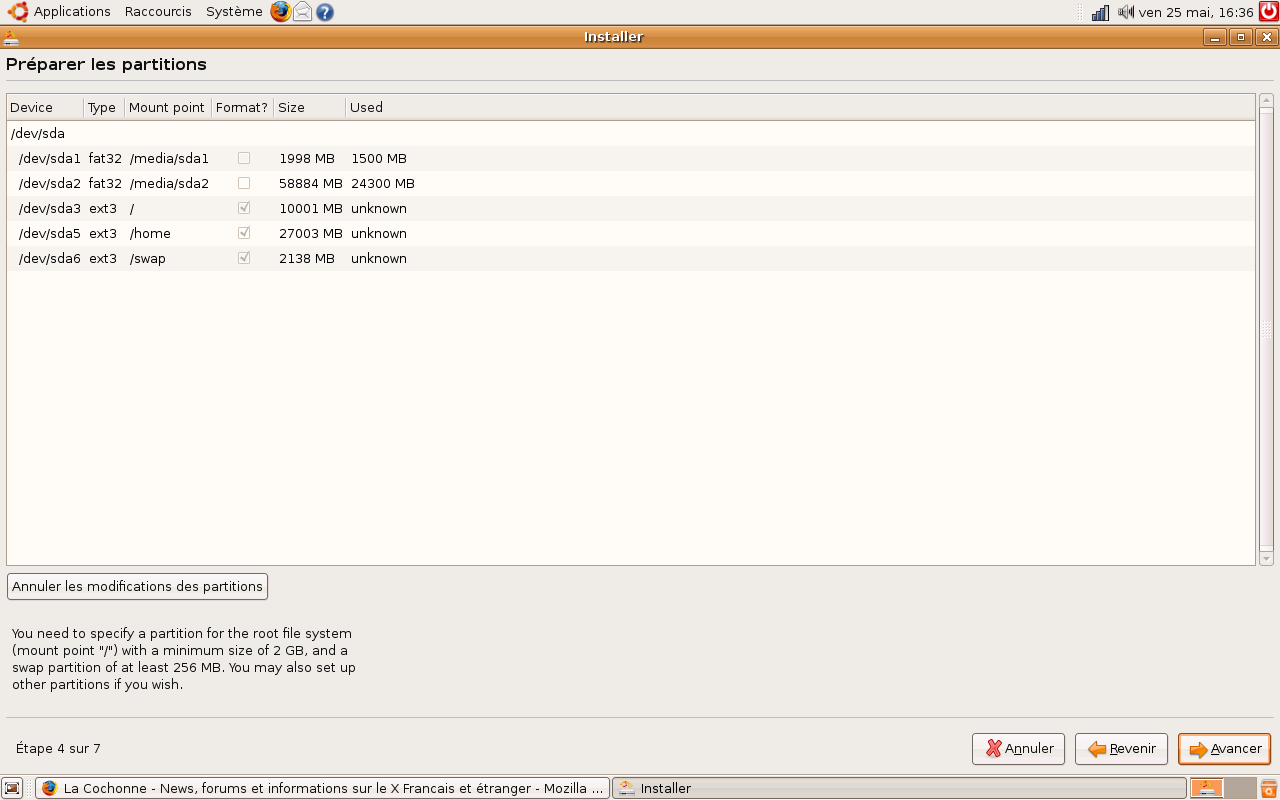The height and width of the screenshot is (800, 1280).
Task: Disable Format for the /swap partition
Action: click(x=243, y=258)
